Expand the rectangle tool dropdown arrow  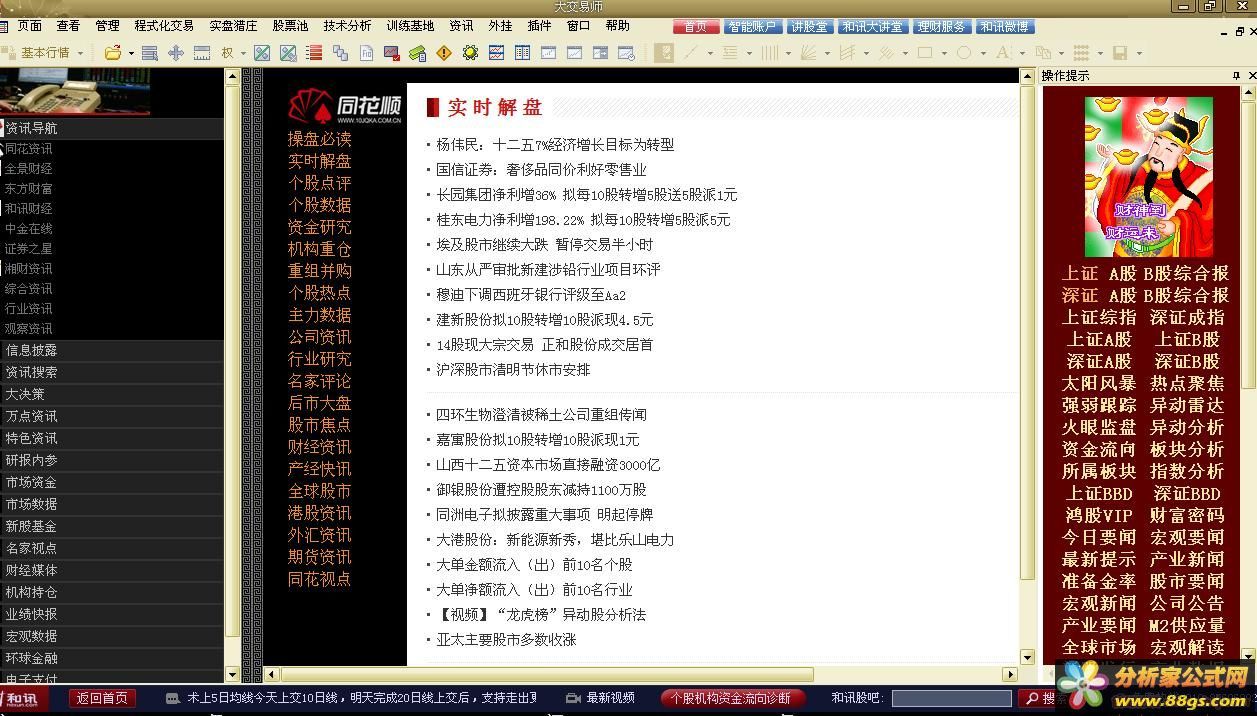[945, 53]
